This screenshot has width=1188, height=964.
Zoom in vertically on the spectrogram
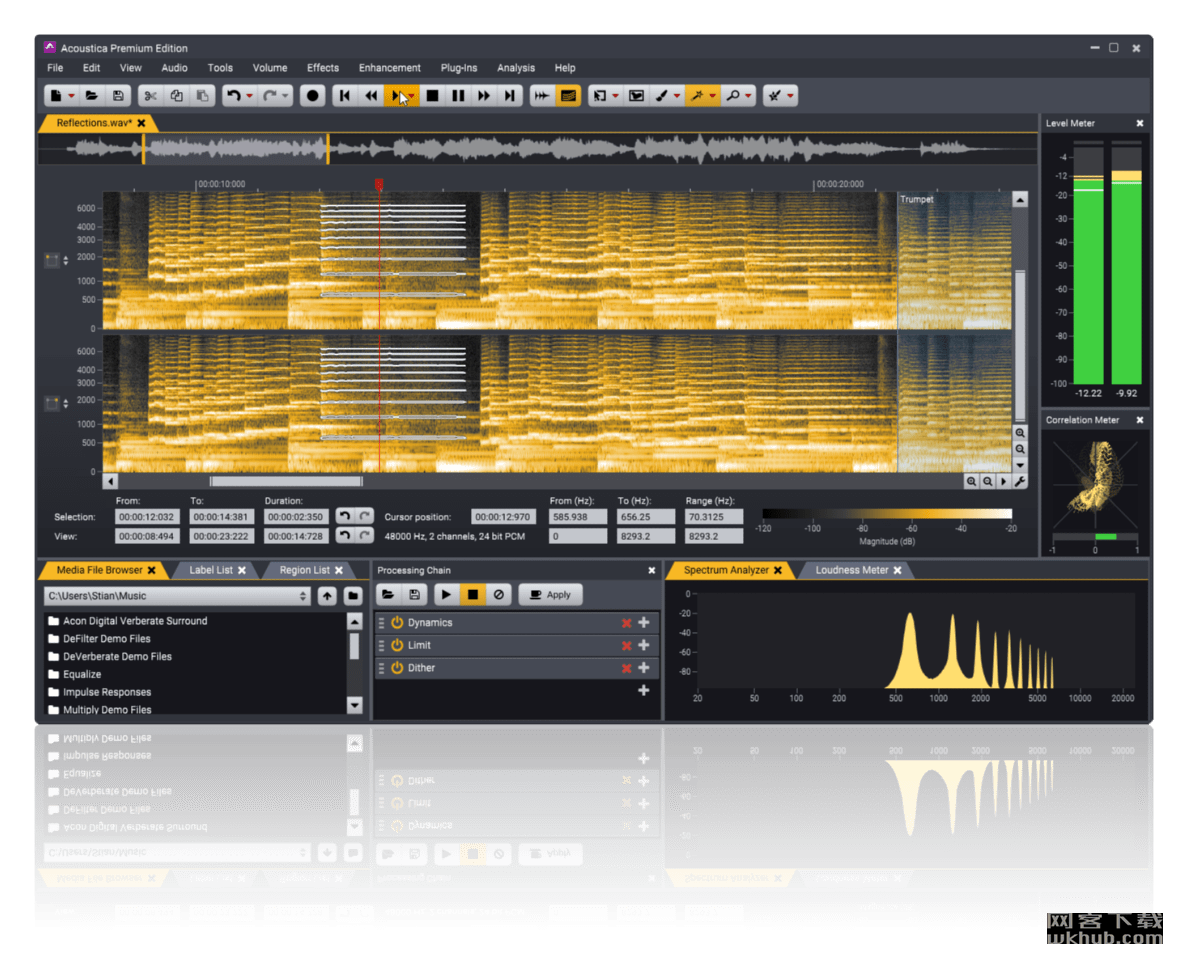coord(1021,433)
